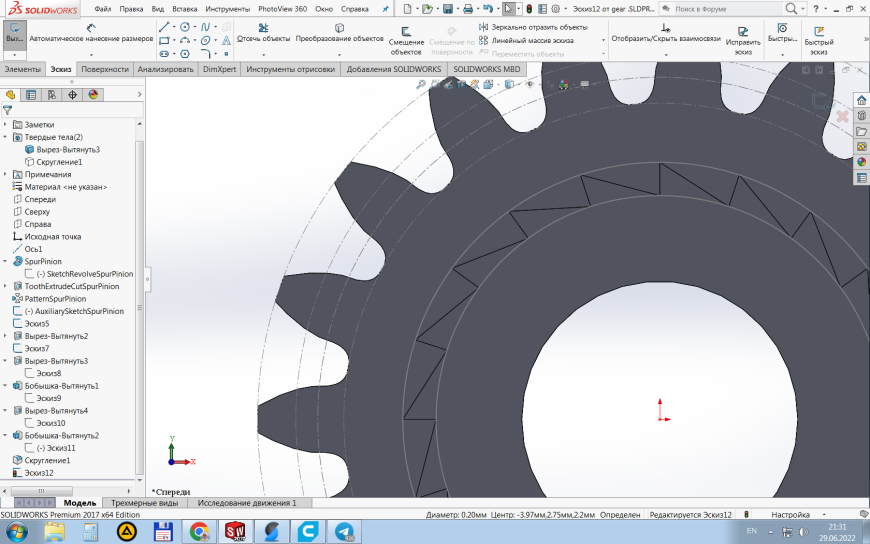Screen dimensions: 870x544
Task: Open the Options gear in top toolbar
Action: point(555,9)
